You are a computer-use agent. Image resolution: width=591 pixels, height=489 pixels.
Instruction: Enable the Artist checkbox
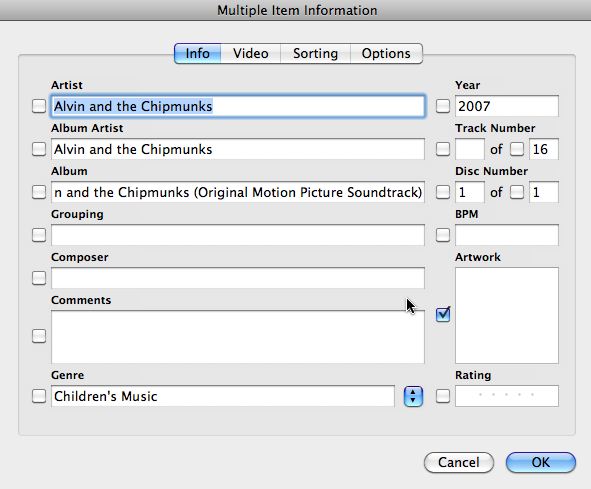point(39,106)
